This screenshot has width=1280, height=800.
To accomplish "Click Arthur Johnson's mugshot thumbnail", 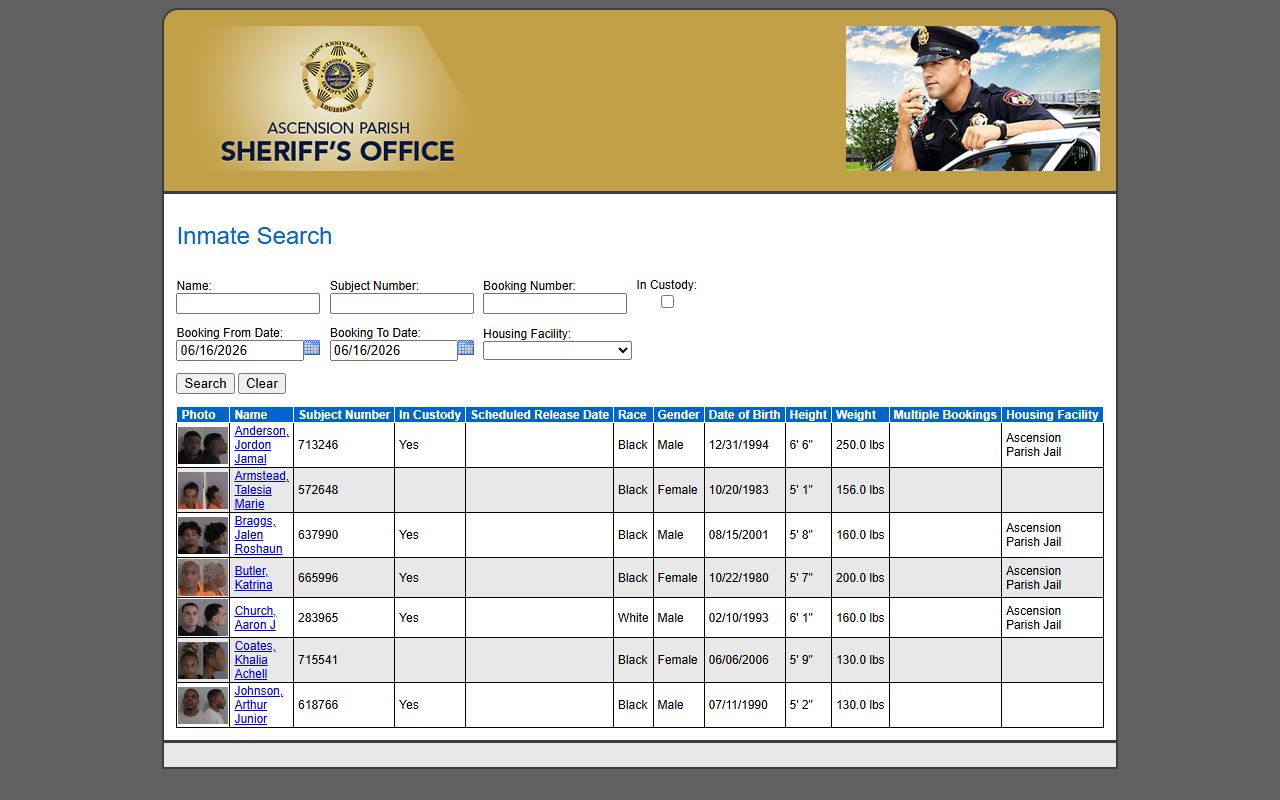I will [x=203, y=705].
